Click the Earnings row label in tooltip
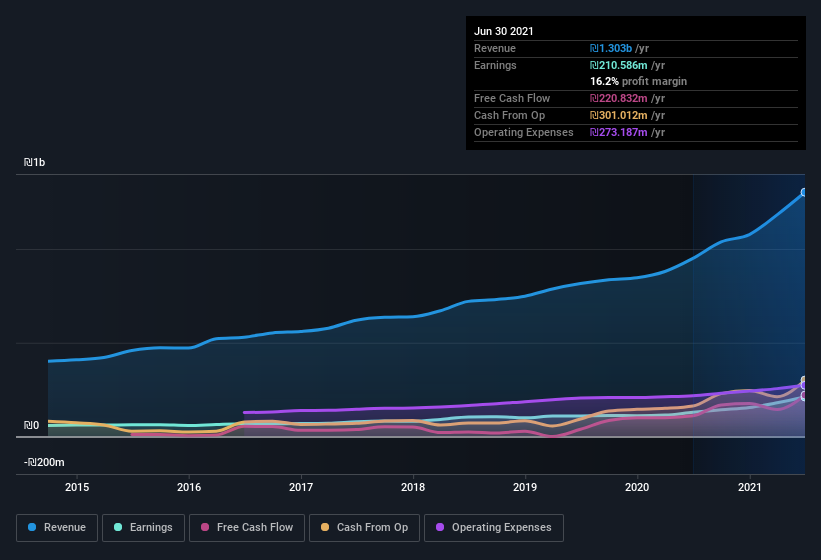 (x=495, y=65)
